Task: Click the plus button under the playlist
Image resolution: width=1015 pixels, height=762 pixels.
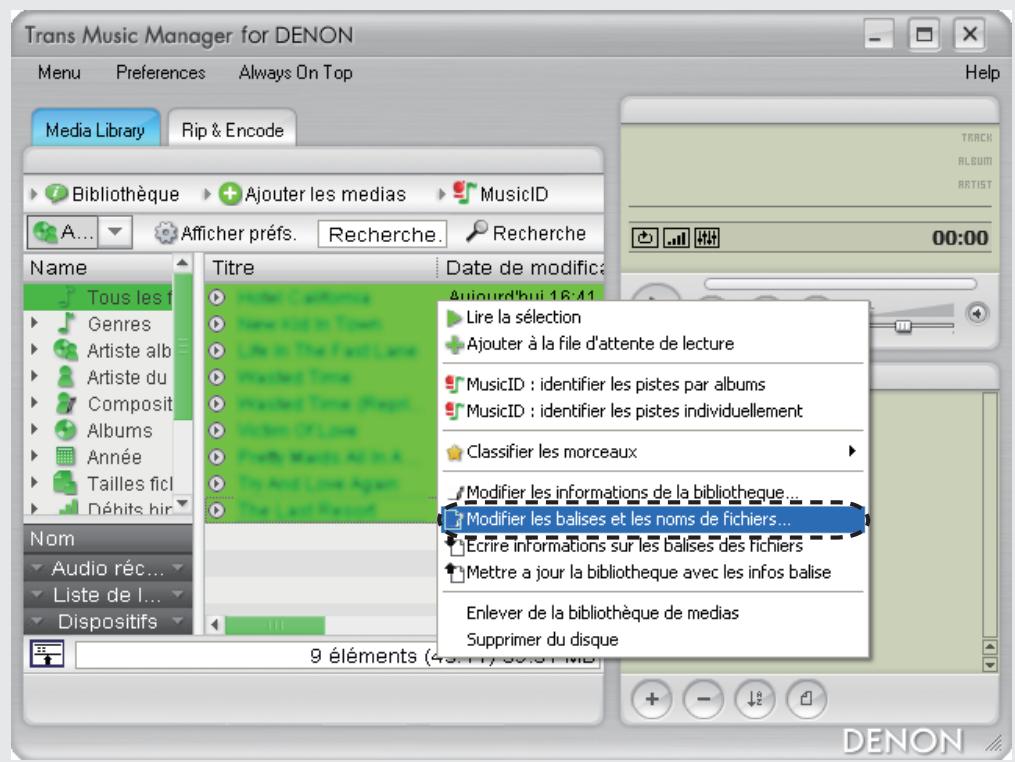Action: (651, 699)
